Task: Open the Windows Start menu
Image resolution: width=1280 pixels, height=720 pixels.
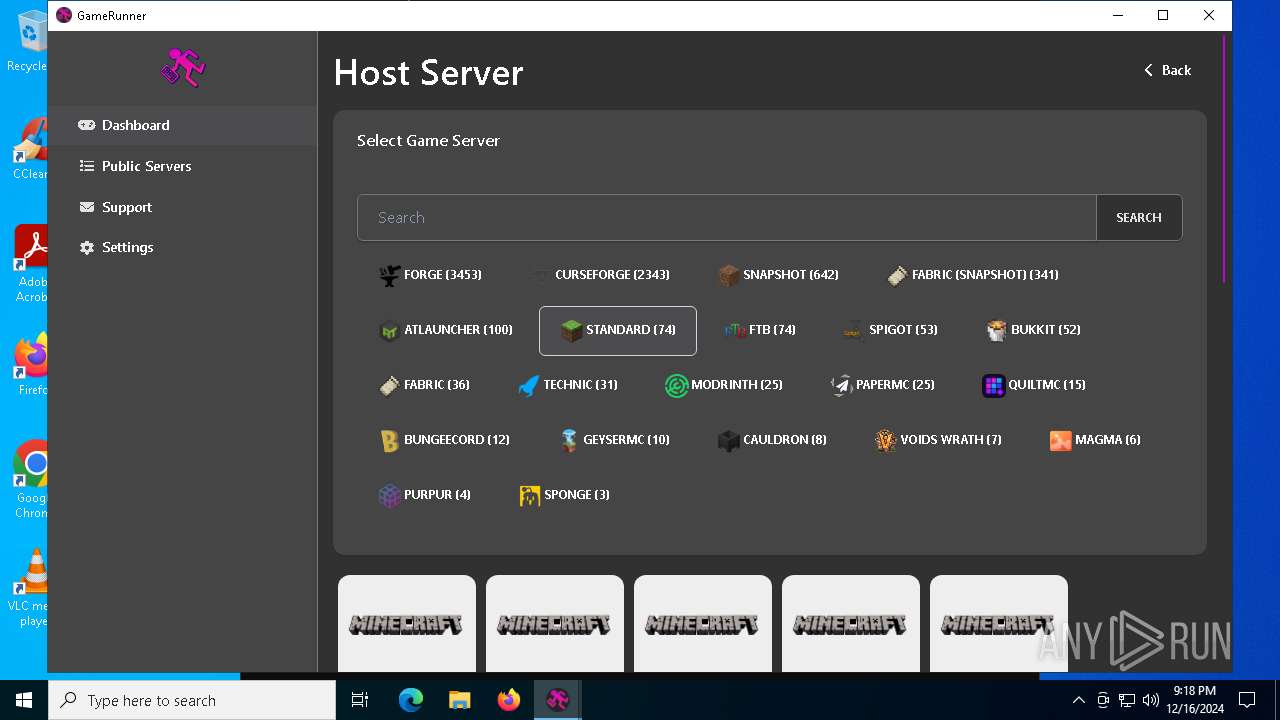Action: [24, 700]
